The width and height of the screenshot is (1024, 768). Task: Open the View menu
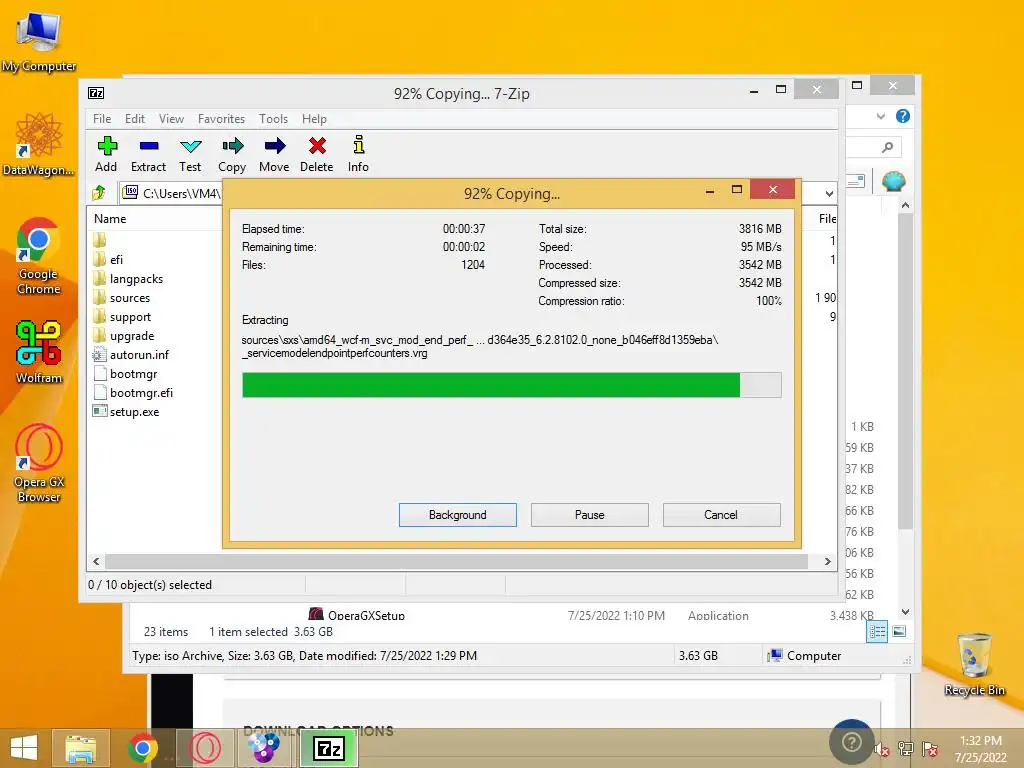click(x=171, y=119)
